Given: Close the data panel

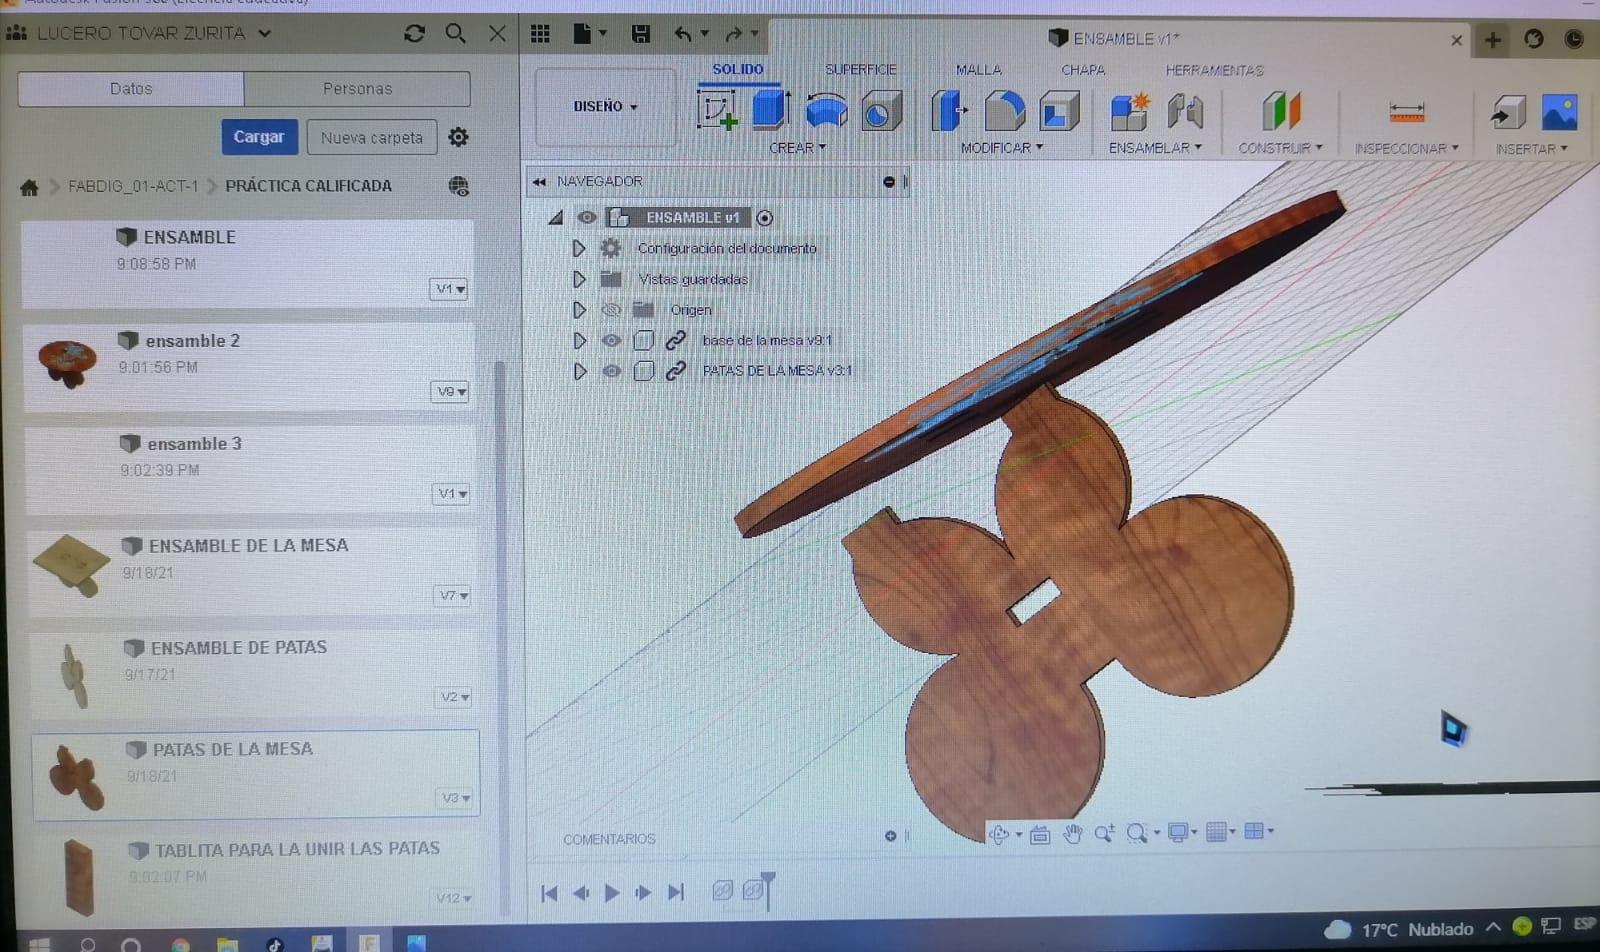Looking at the screenshot, I should click(497, 33).
